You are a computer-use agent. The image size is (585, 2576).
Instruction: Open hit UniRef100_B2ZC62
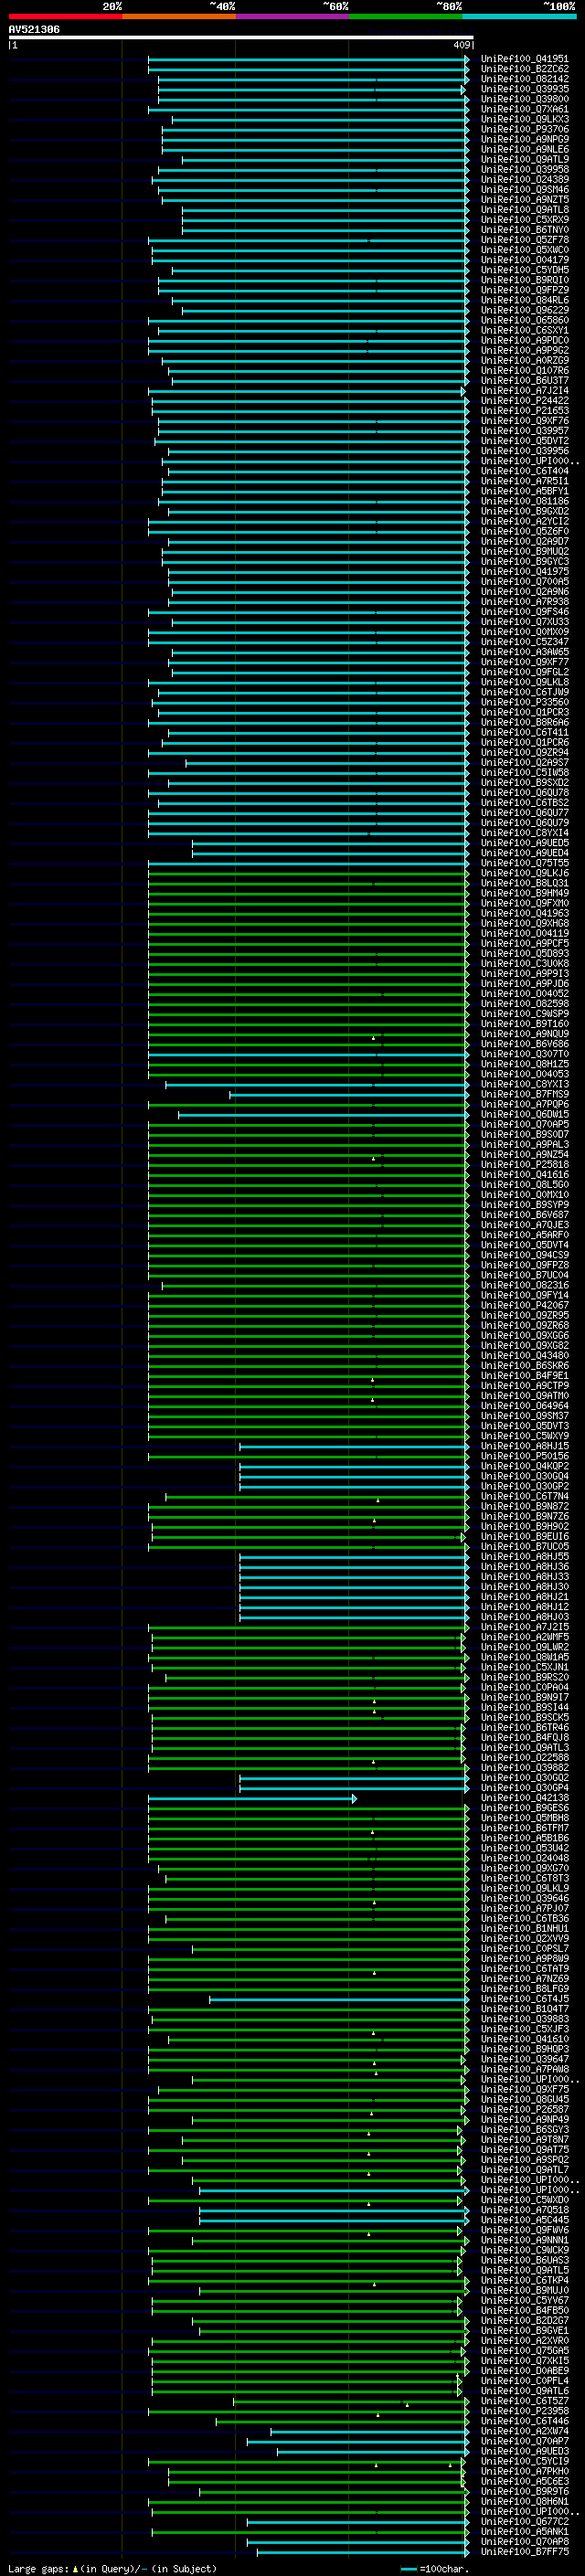(524, 69)
